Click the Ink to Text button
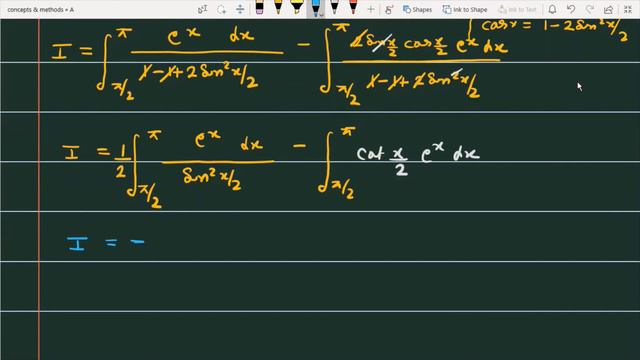 point(517,9)
